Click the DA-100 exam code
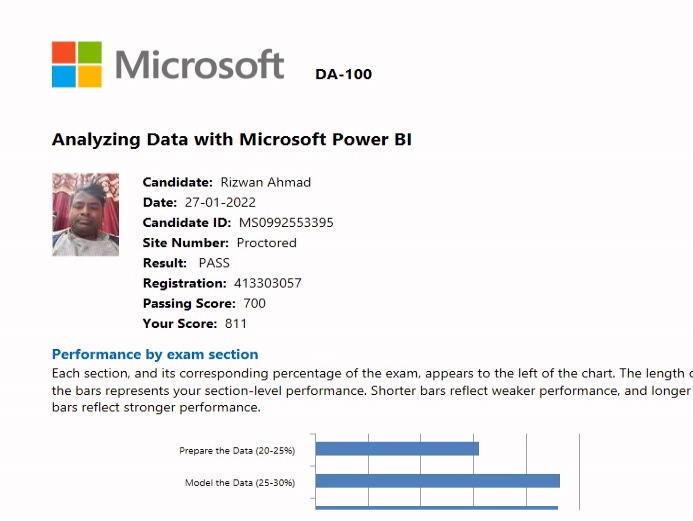 pyautogui.click(x=343, y=74)
